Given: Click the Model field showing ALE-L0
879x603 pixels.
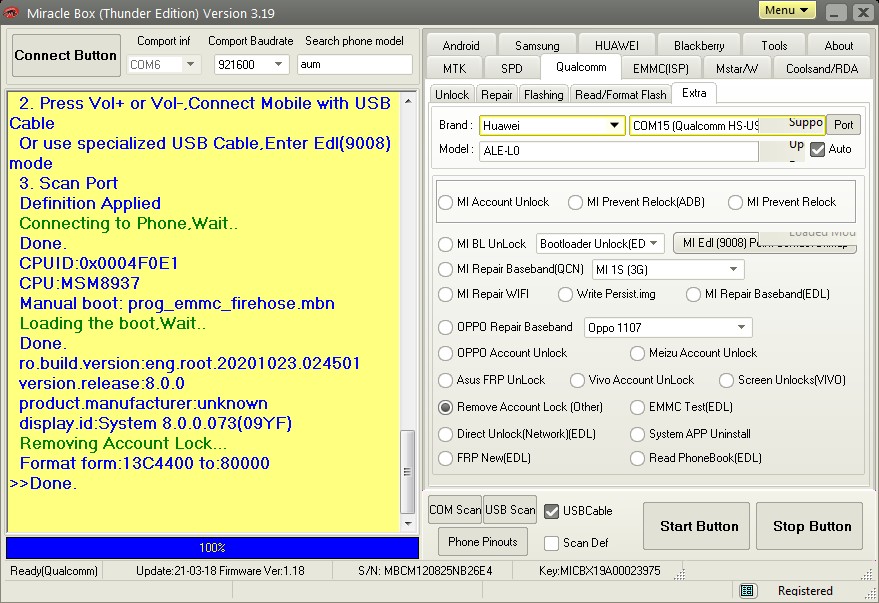Looking at the screenshot, I should pos(618,151).
